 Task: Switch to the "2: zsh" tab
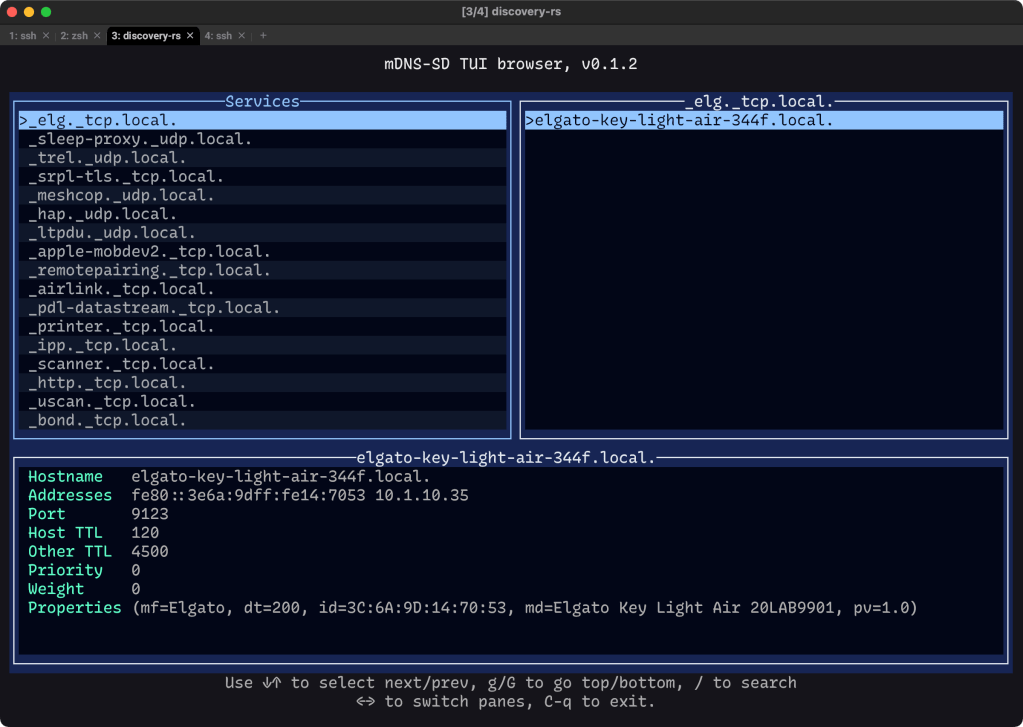coord(74,36)
